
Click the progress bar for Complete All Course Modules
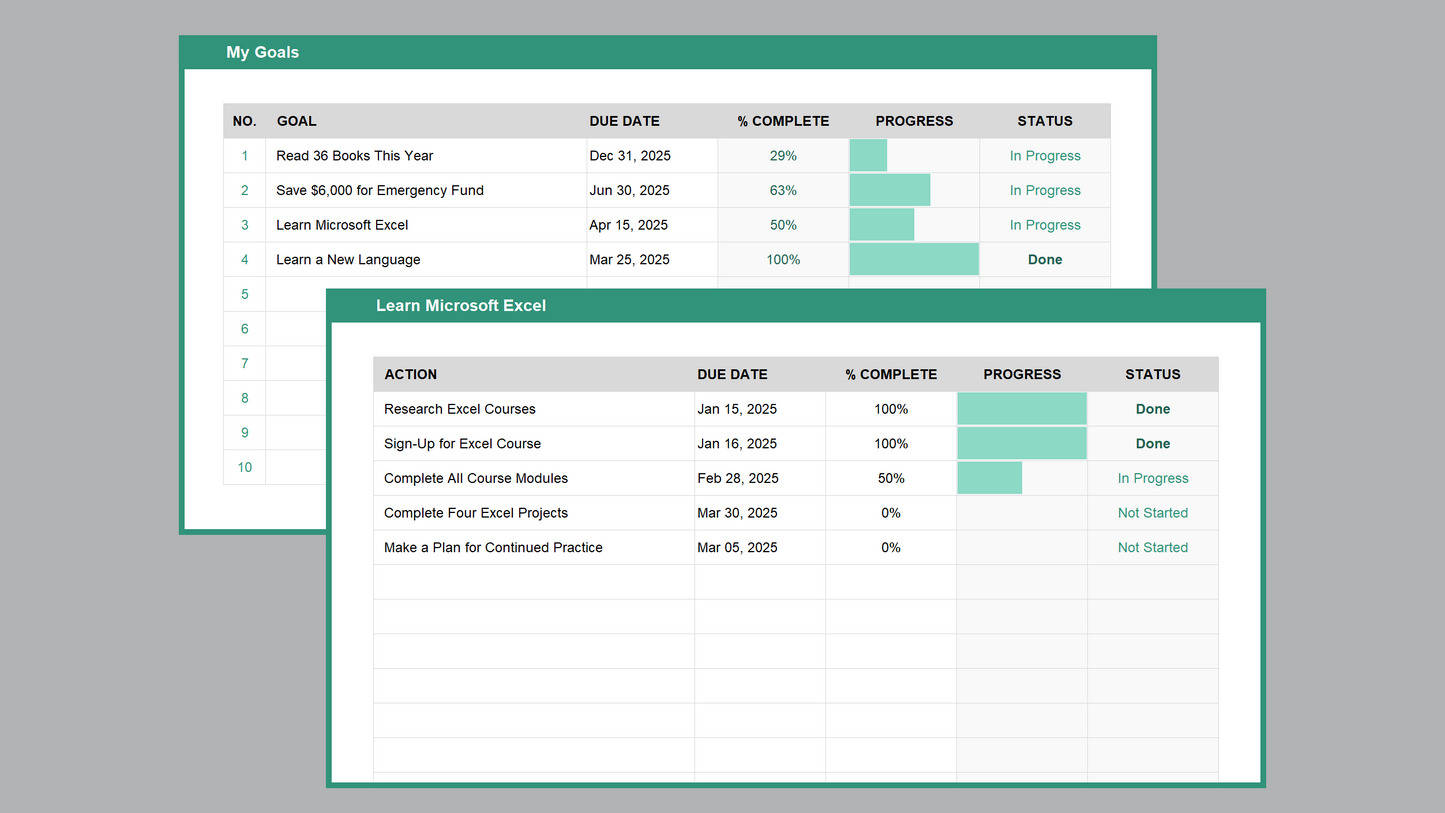coord(990,479)
